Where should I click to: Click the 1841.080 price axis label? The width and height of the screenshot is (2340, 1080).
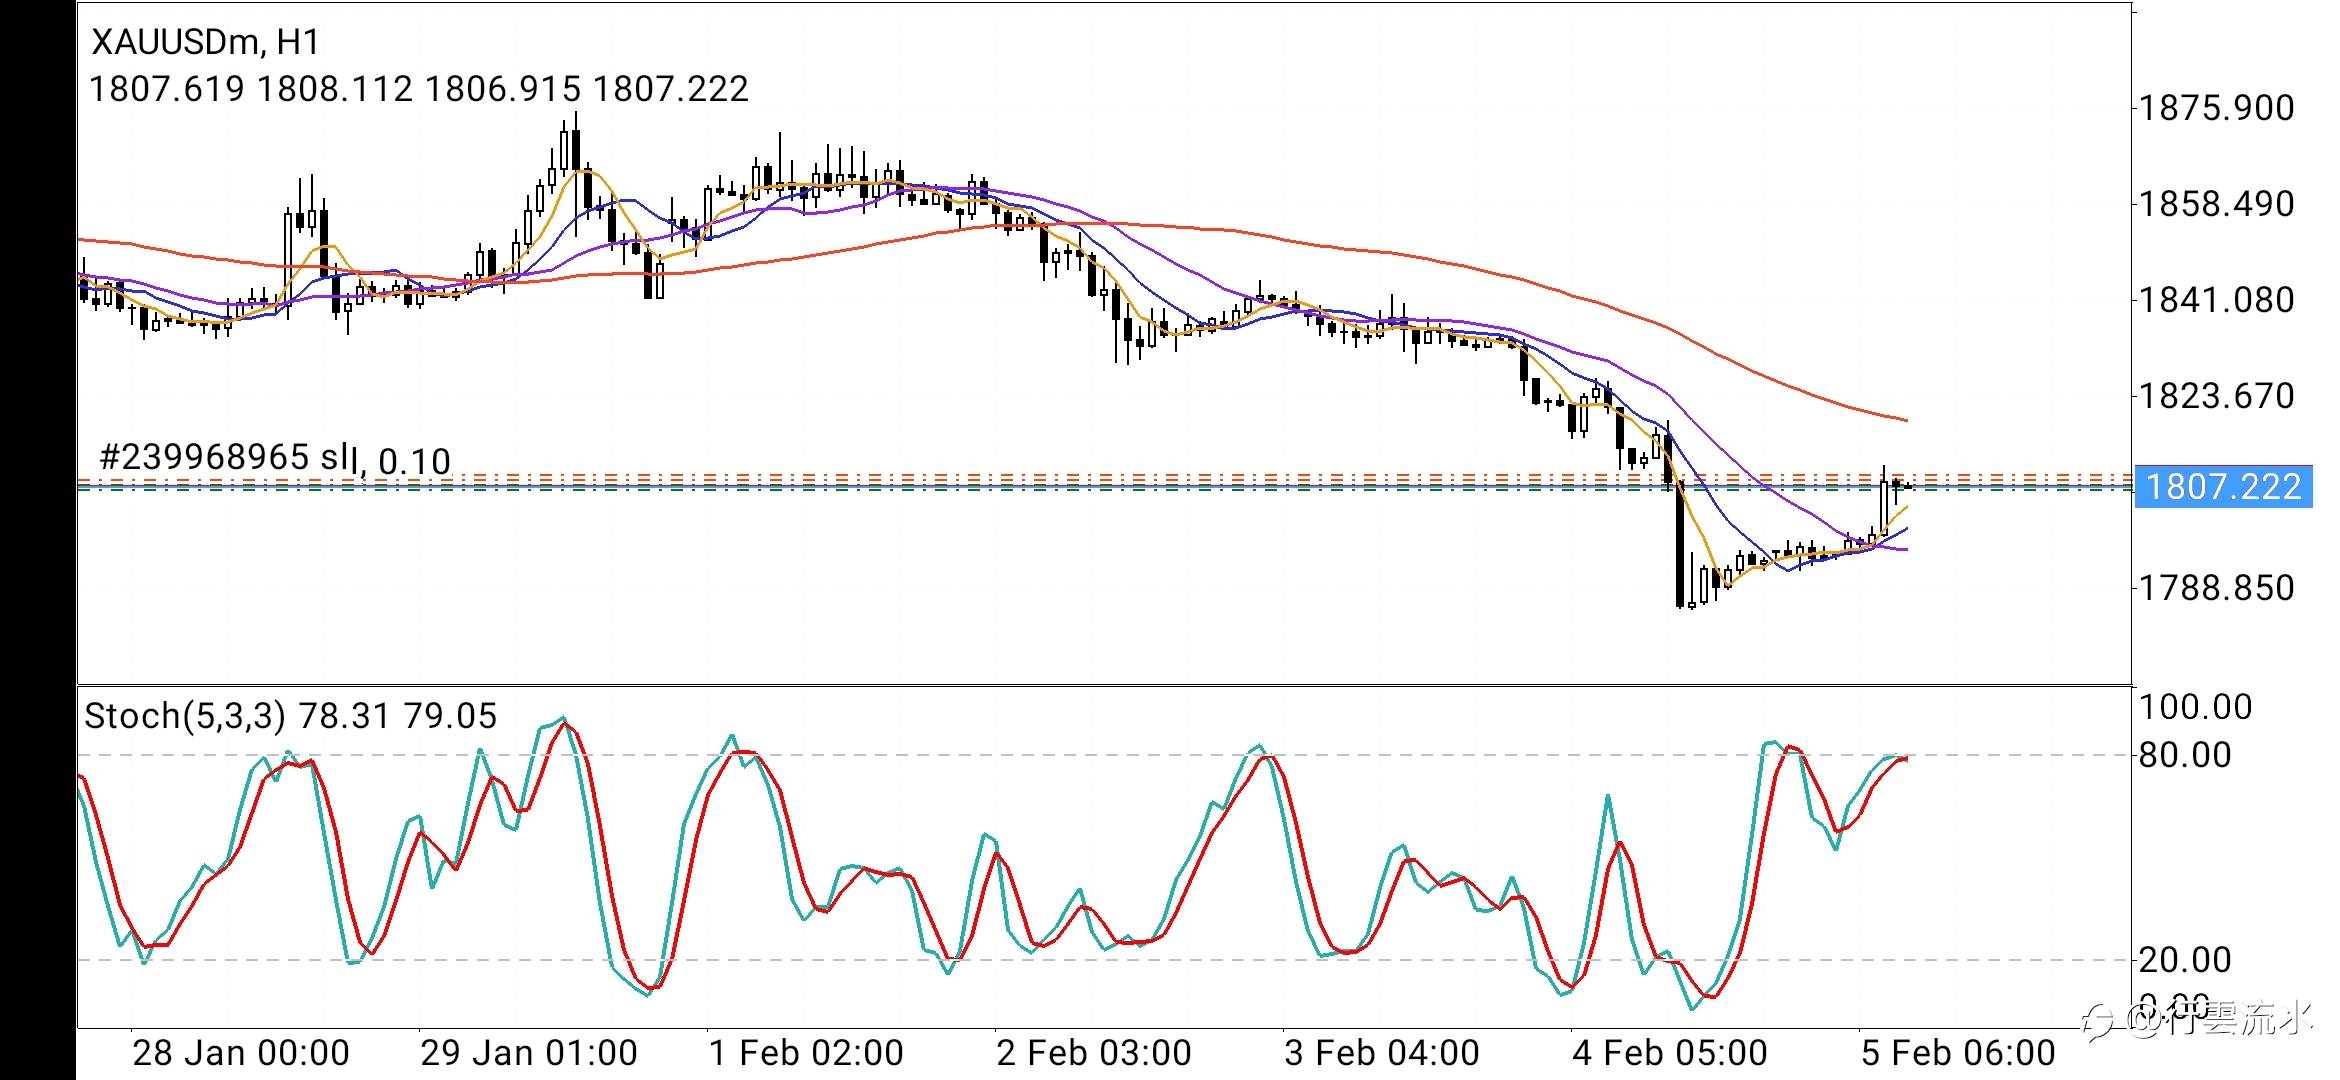2215,300
